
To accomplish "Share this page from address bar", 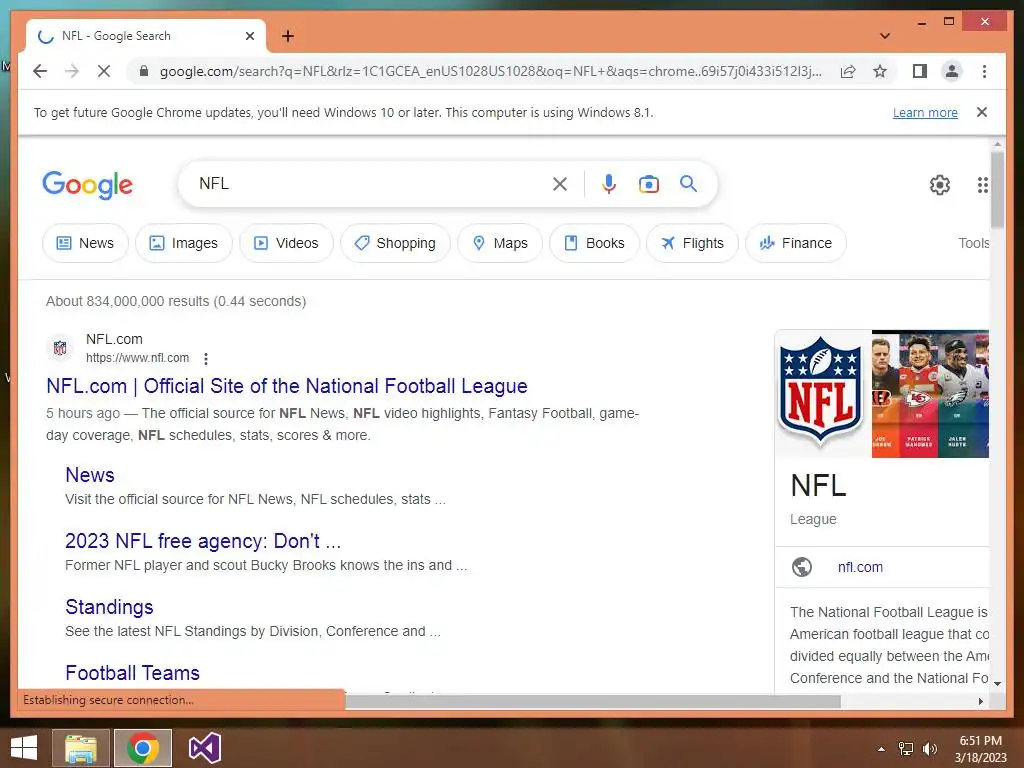I will point(848,71).
